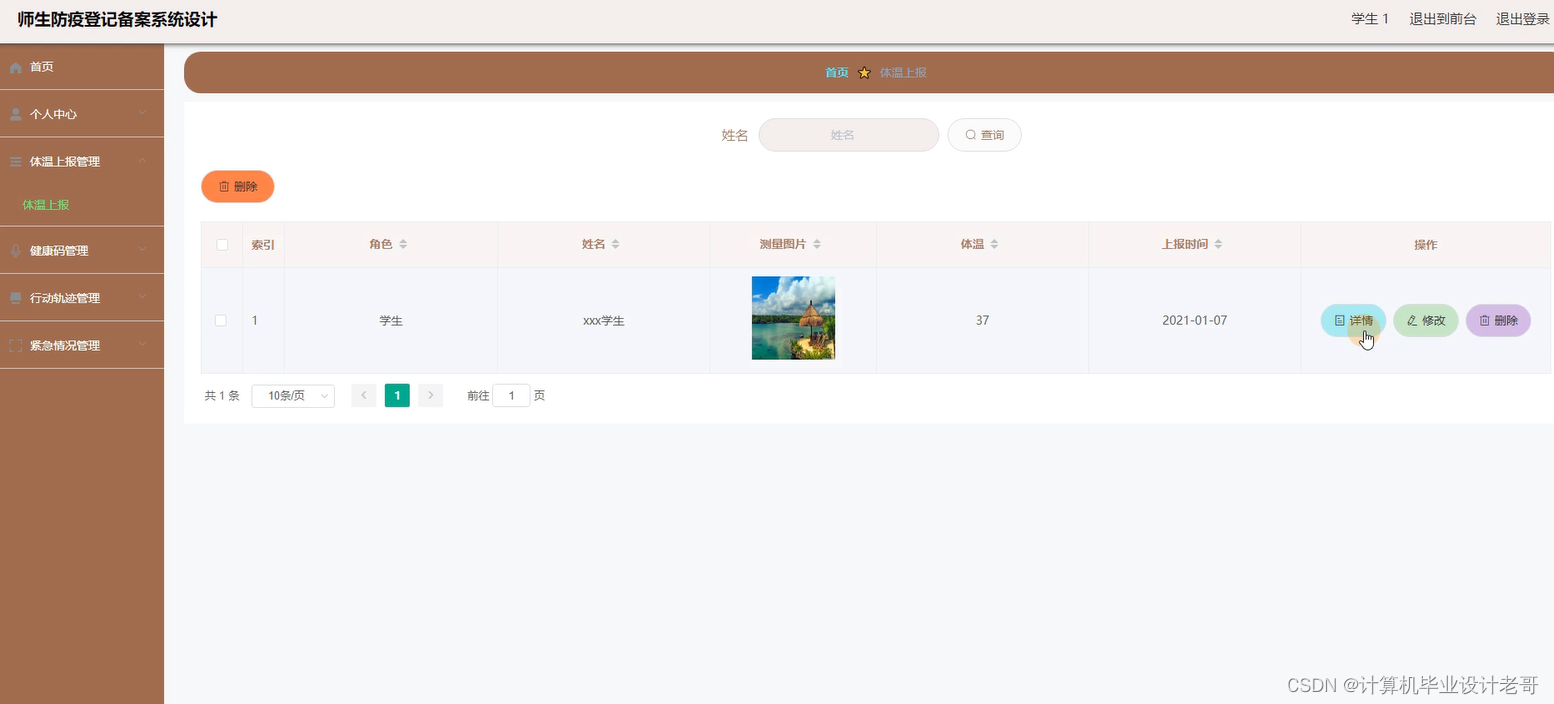Click the 2021-01-07 date cell
The width and height of the screenshot is (1554, 704).
(1194, 321)
